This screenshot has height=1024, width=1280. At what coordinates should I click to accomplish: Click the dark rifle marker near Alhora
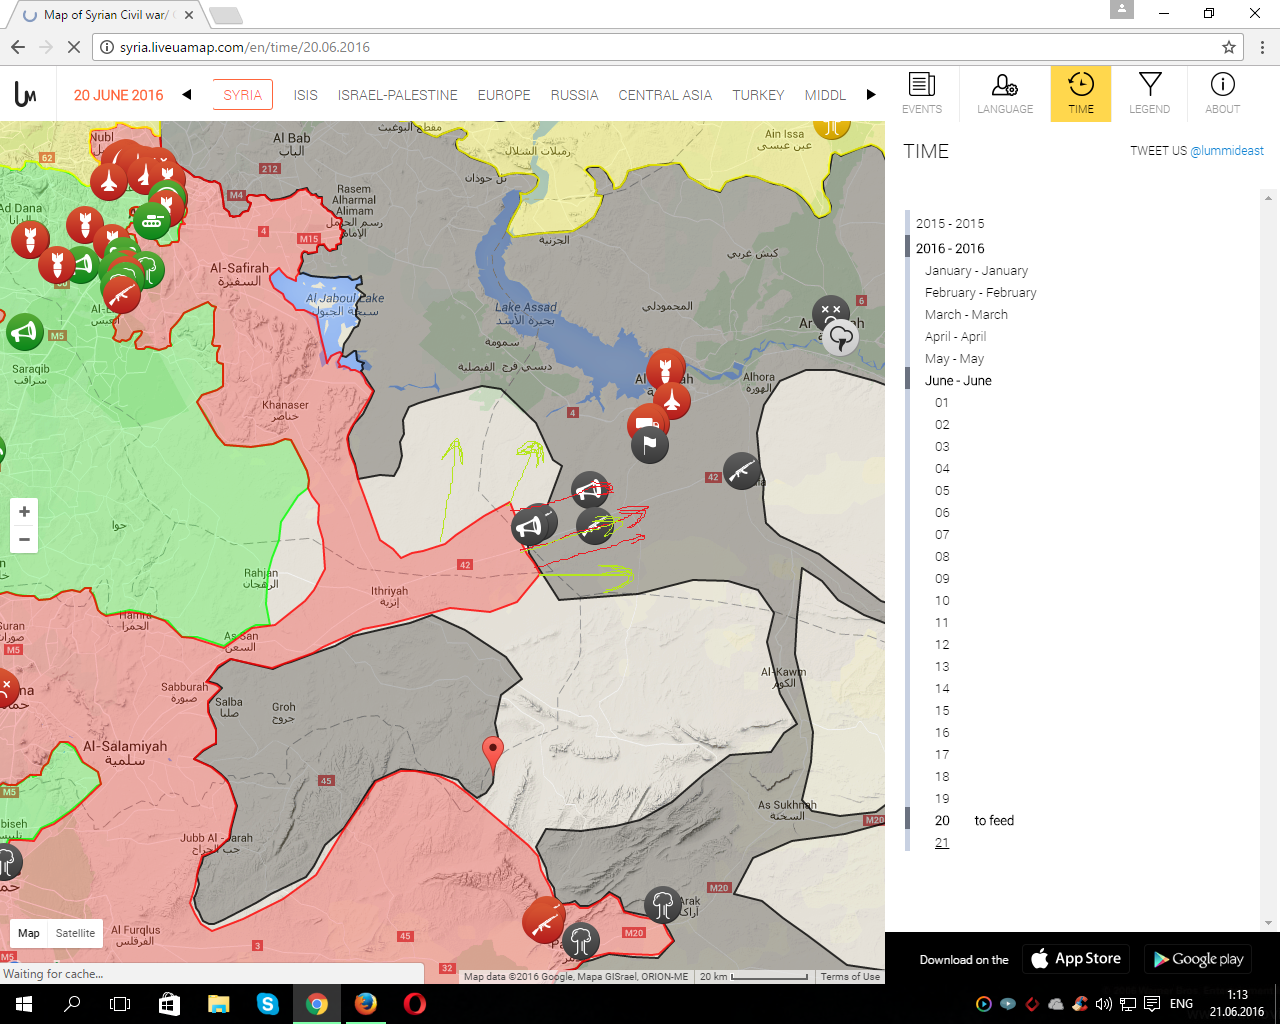click(x=742, y=470)
